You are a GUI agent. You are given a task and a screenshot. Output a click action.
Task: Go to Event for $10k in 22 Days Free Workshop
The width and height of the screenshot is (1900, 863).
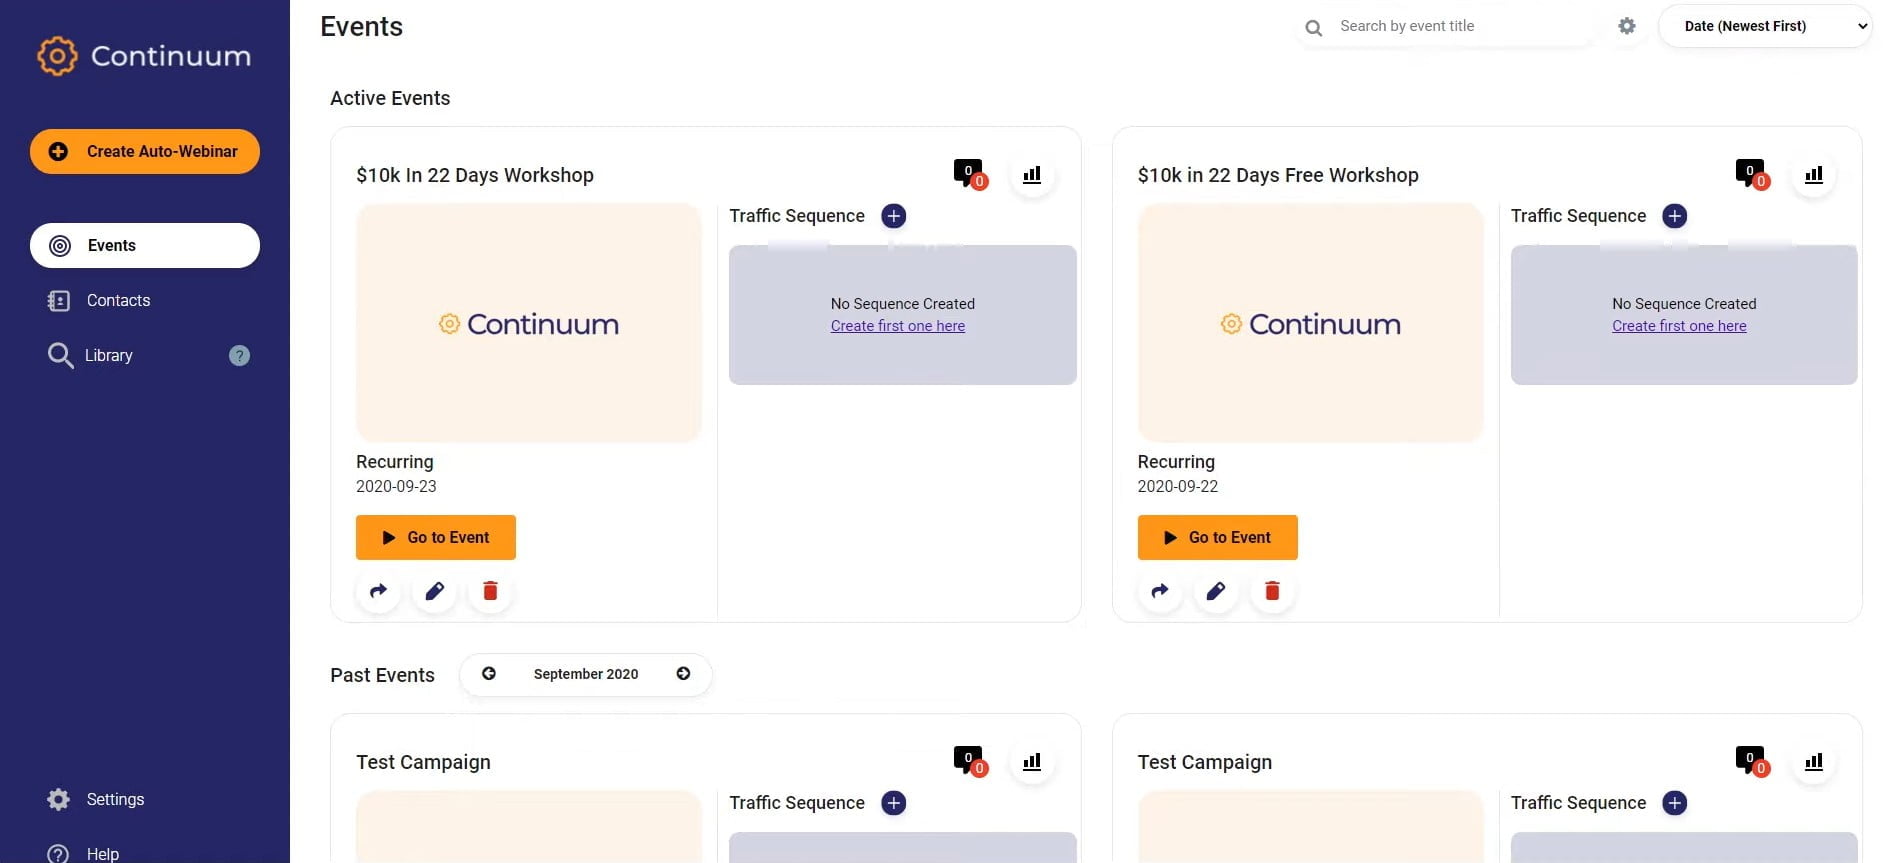point(1218,537)
